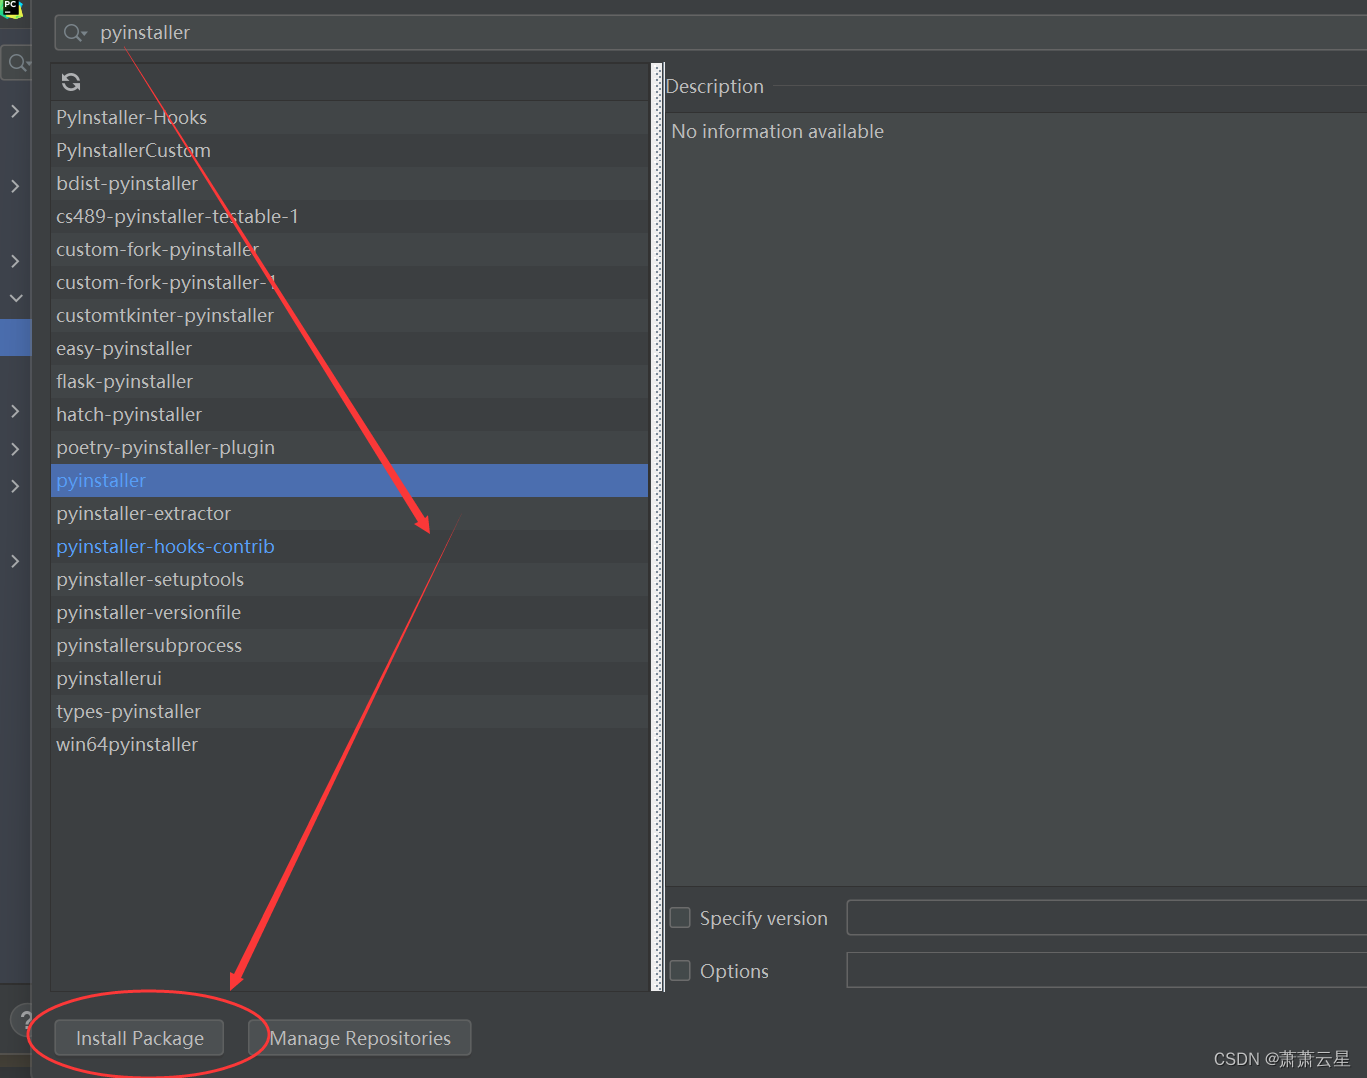The height and width of the screenshot is (1078, 1367).
Task: Select the highlighted pyinstaller package
Action: [x=349, y=480]
